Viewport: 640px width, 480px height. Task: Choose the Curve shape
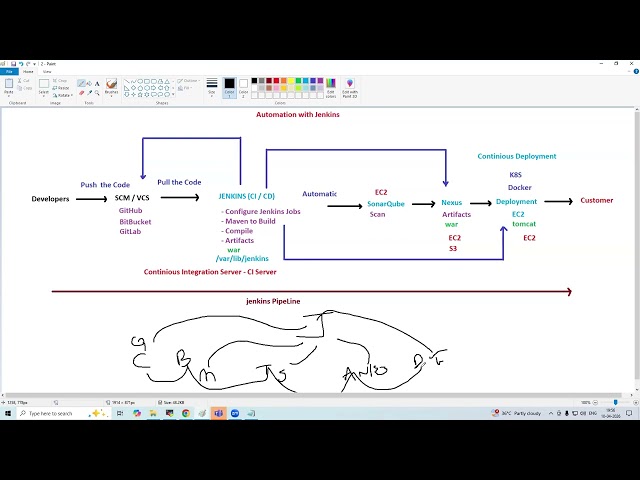point(133,81)
